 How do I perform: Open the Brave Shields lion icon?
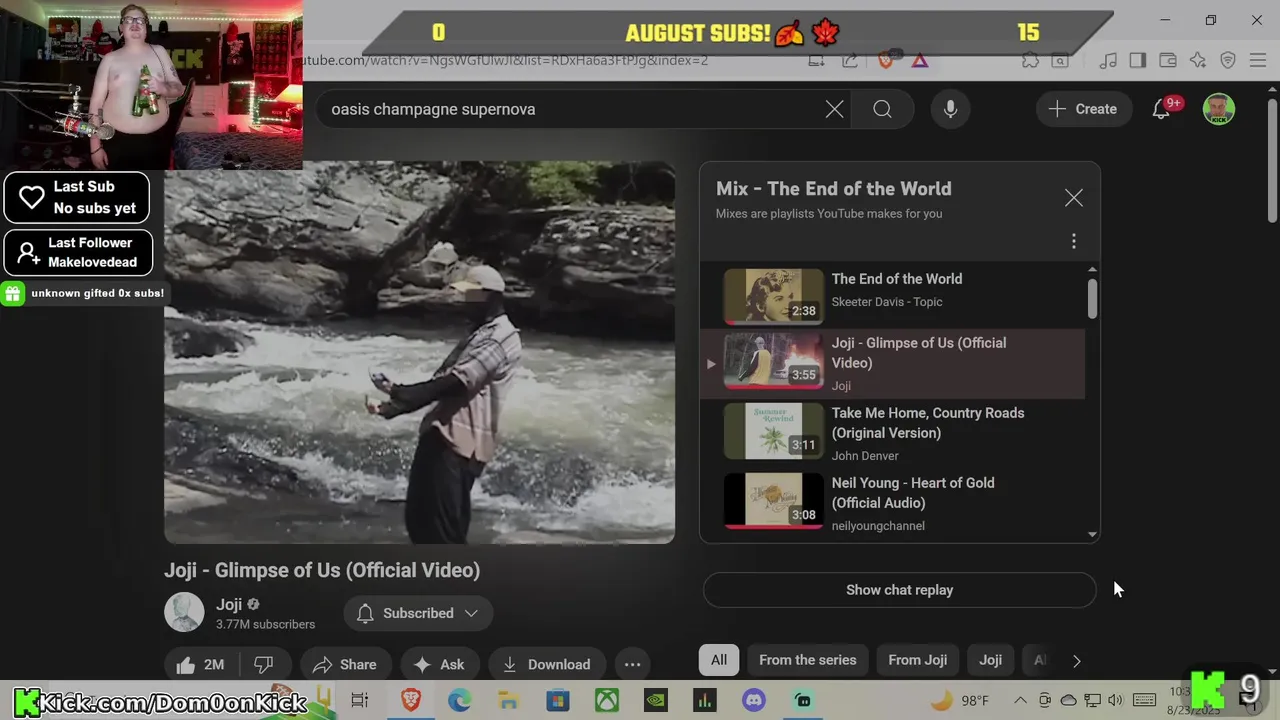tap(885, 60)
